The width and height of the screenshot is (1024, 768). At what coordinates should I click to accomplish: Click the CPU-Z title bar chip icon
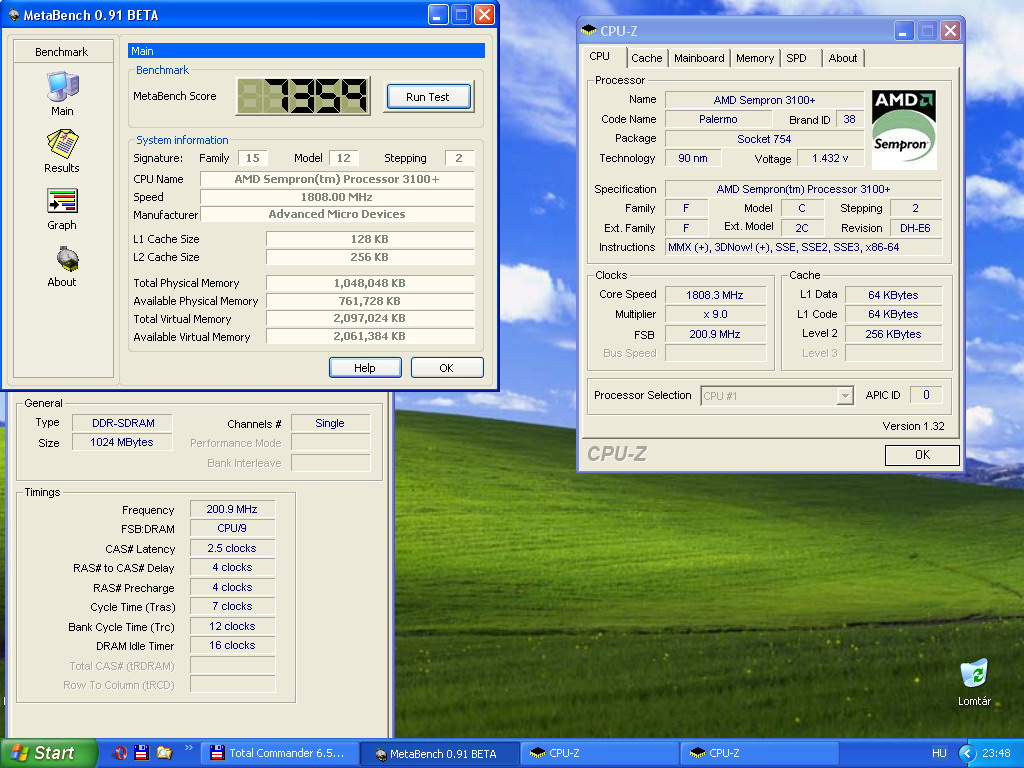[x=588, y=30]
